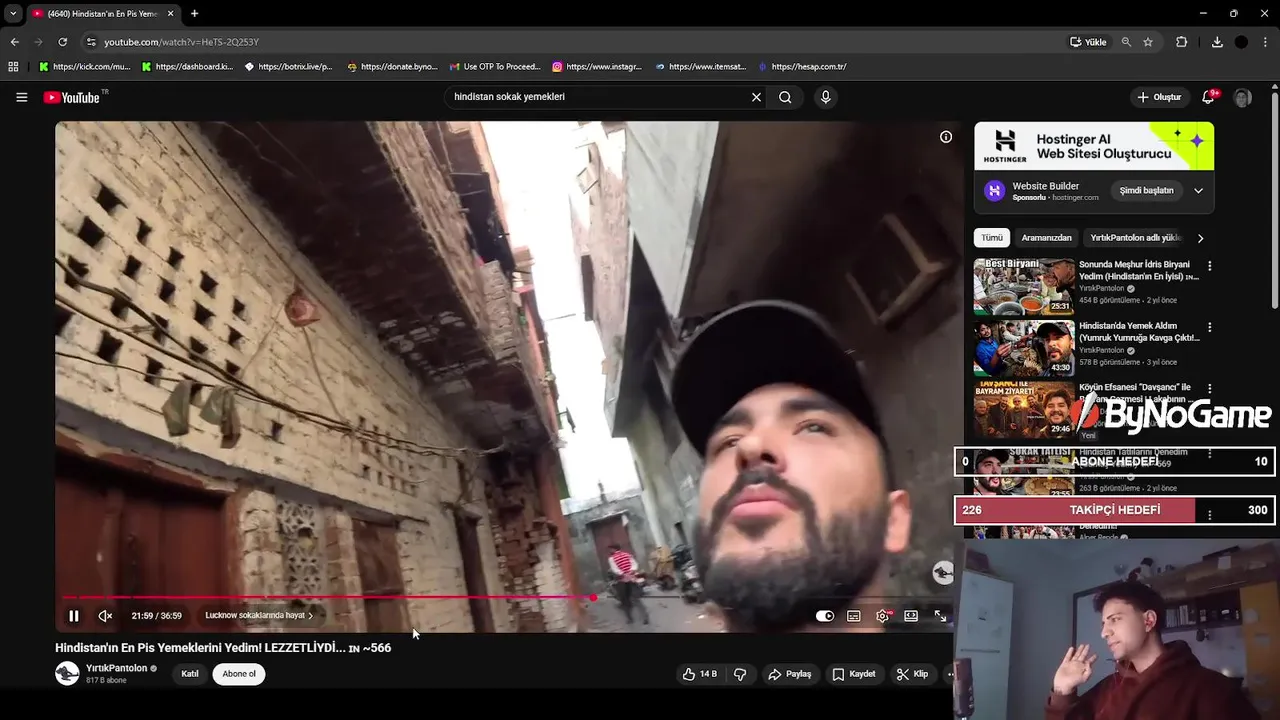Open the dashboard.ki bookmark

point(187,67)
